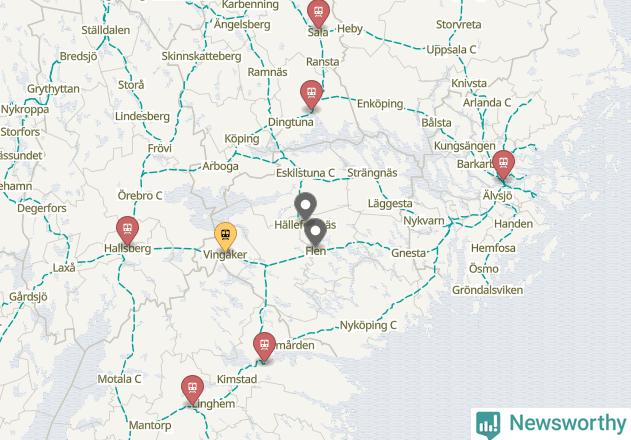Click the Enköping town label
Viewport: 631px width, 440px height.
coord(380,104)
